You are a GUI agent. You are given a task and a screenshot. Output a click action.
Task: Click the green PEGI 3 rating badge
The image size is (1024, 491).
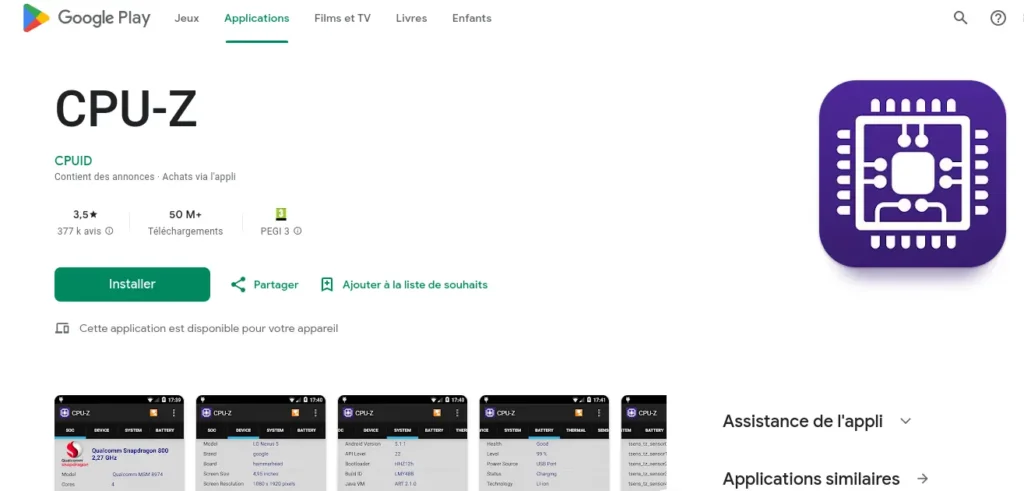(281, 214)
